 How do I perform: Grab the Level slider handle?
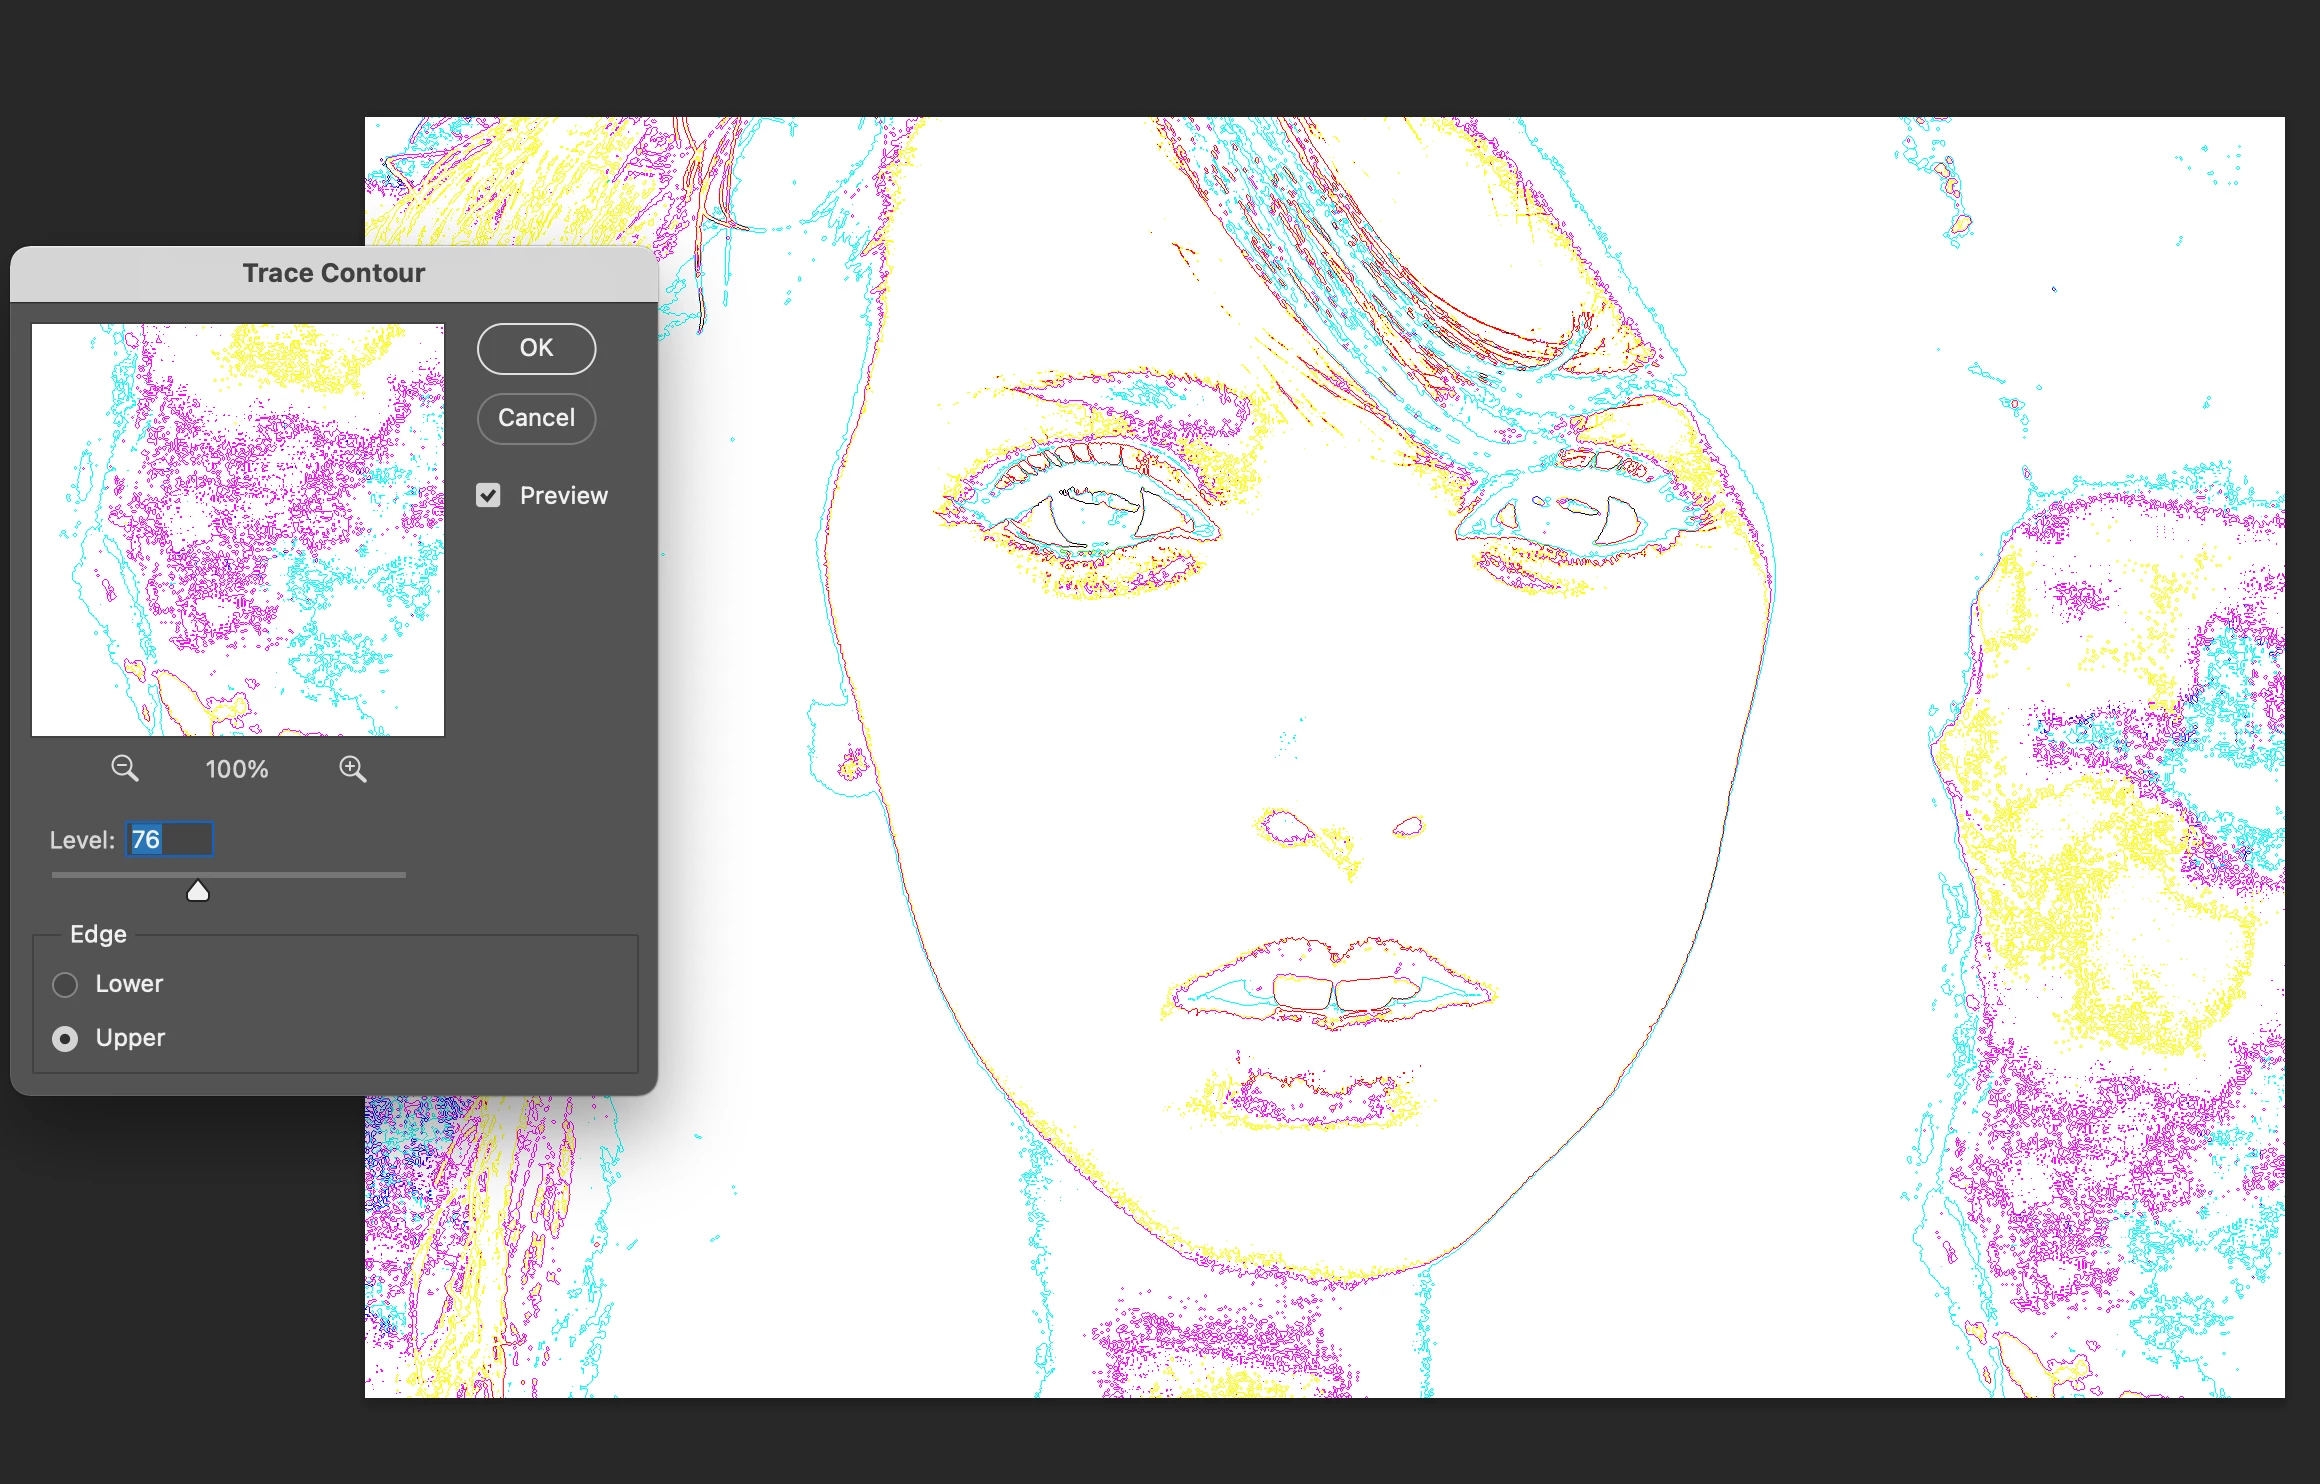198,891
